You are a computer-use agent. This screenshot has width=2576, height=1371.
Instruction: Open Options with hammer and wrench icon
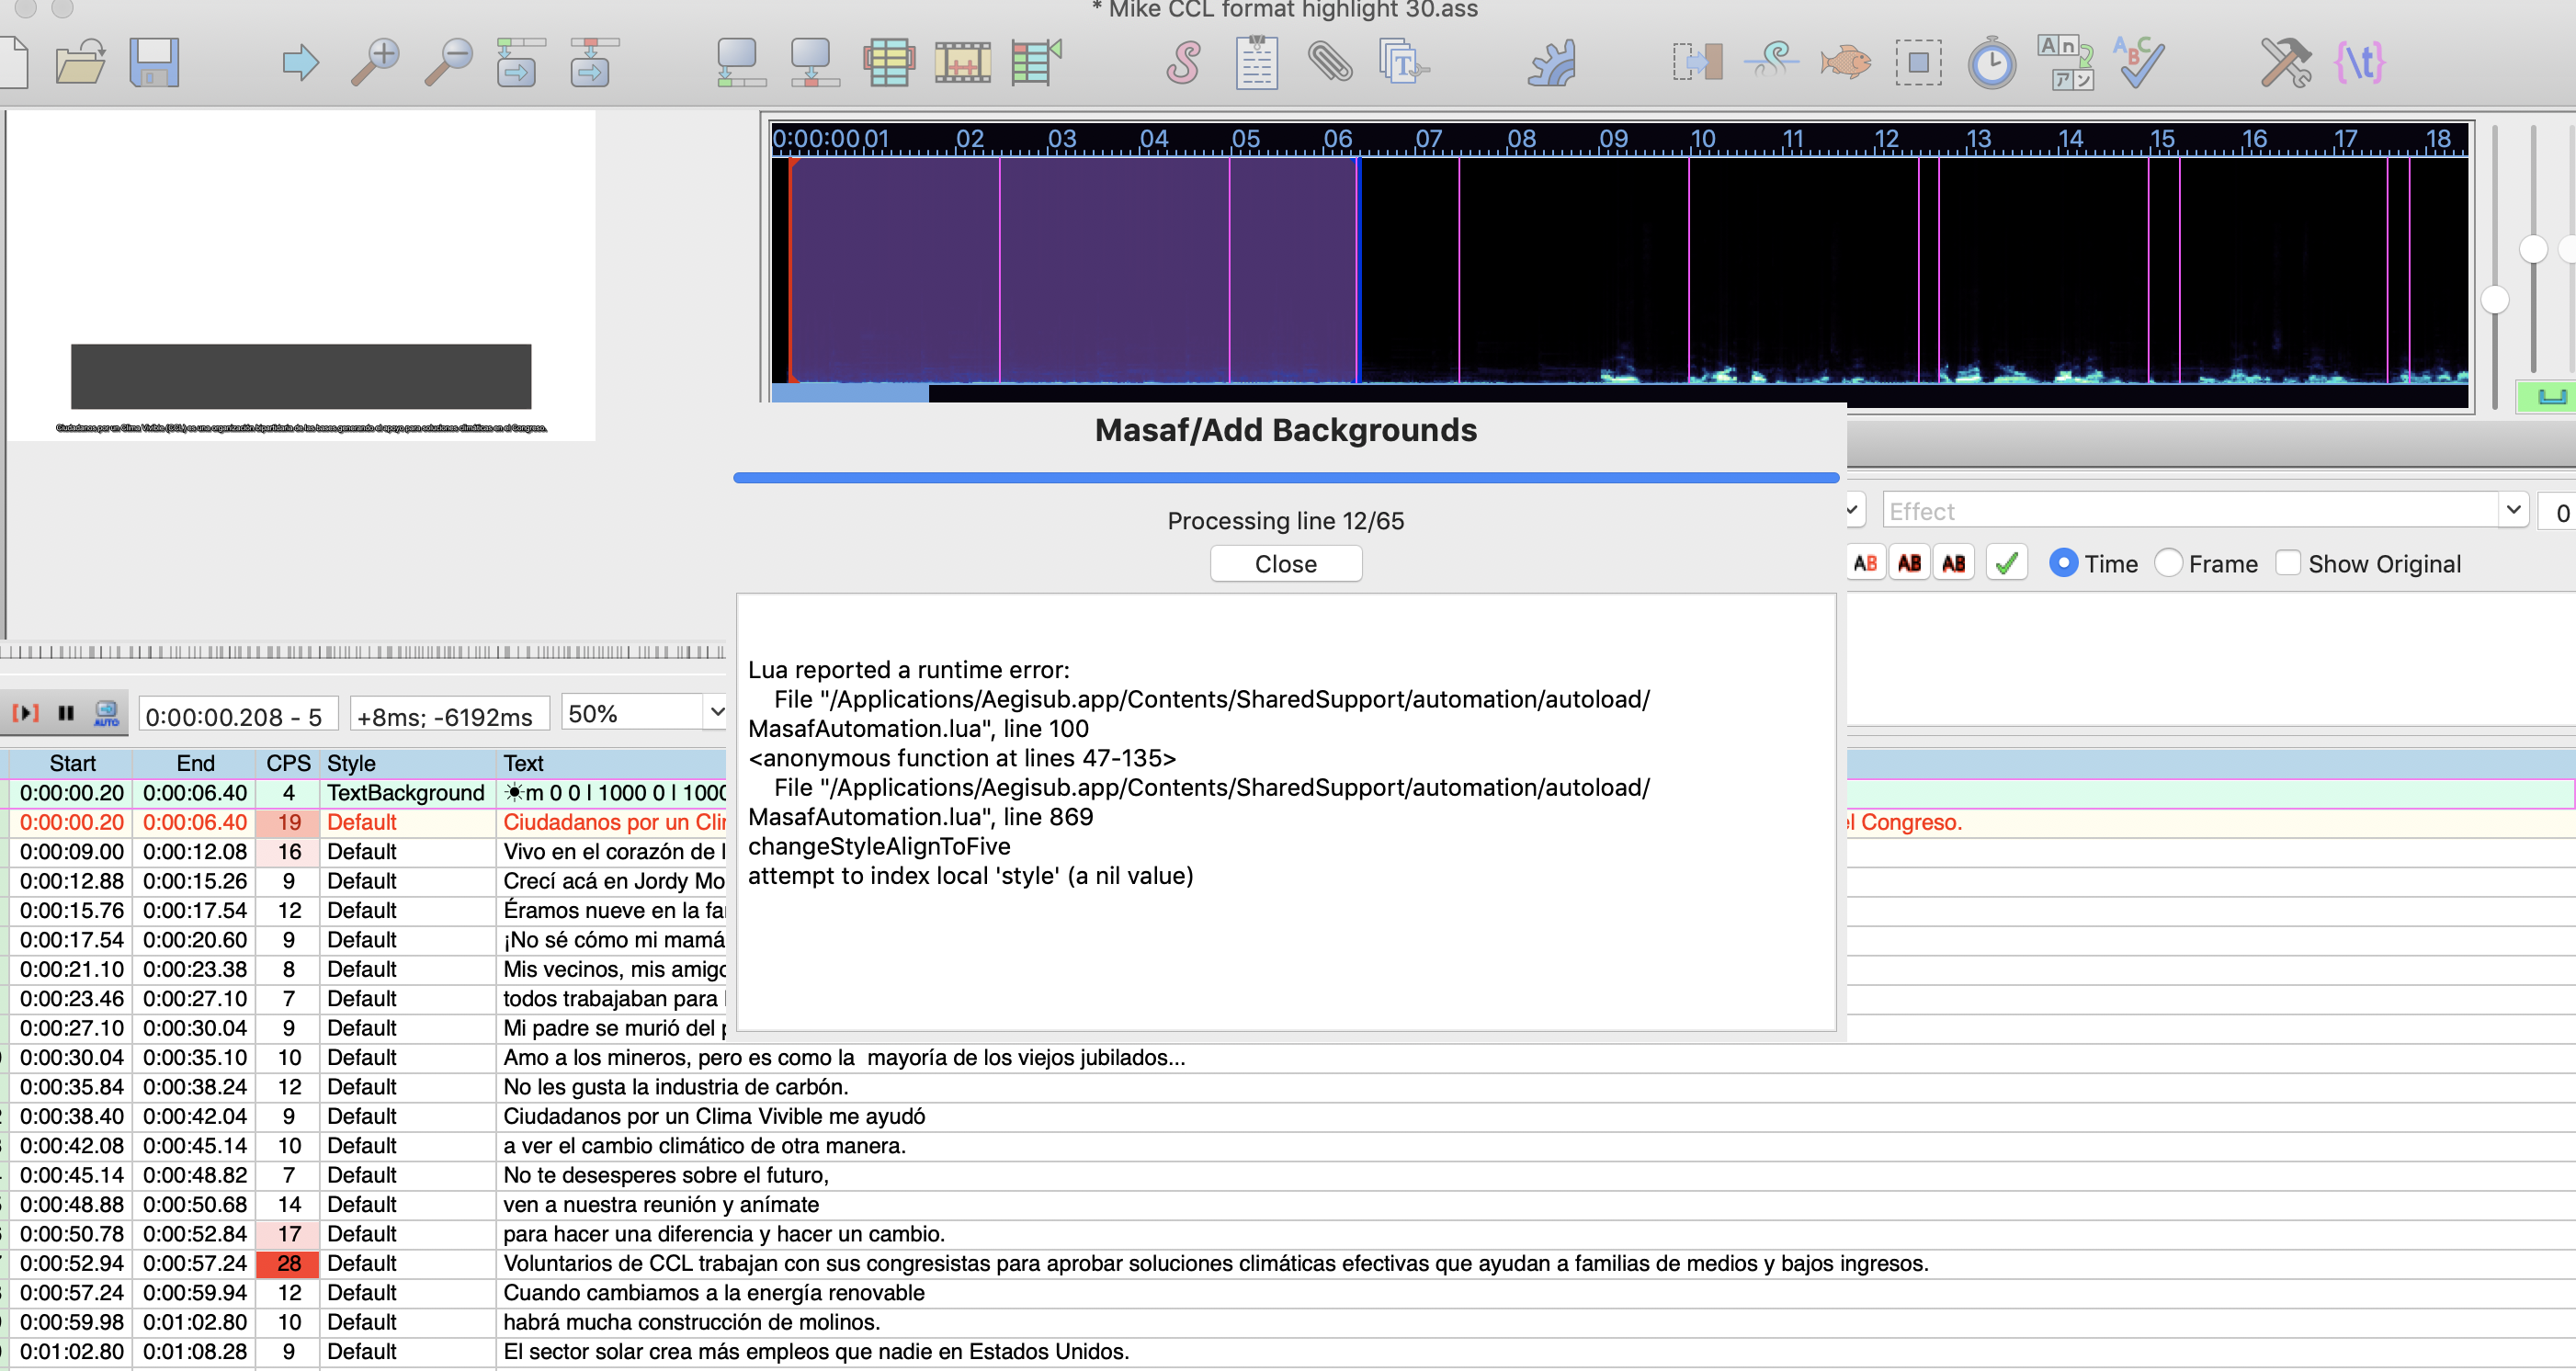2286,63
